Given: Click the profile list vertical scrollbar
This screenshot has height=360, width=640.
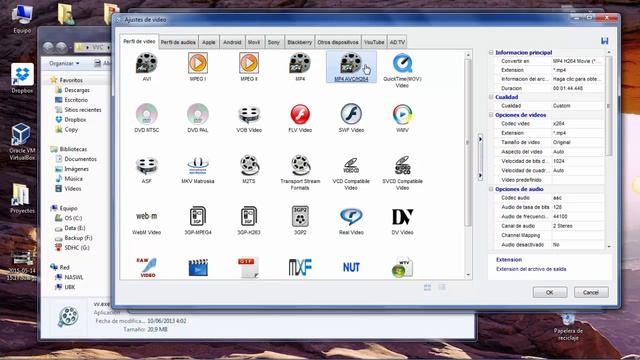Looking at the screenshot, I should pyautogui.click(x=468, y=143).
